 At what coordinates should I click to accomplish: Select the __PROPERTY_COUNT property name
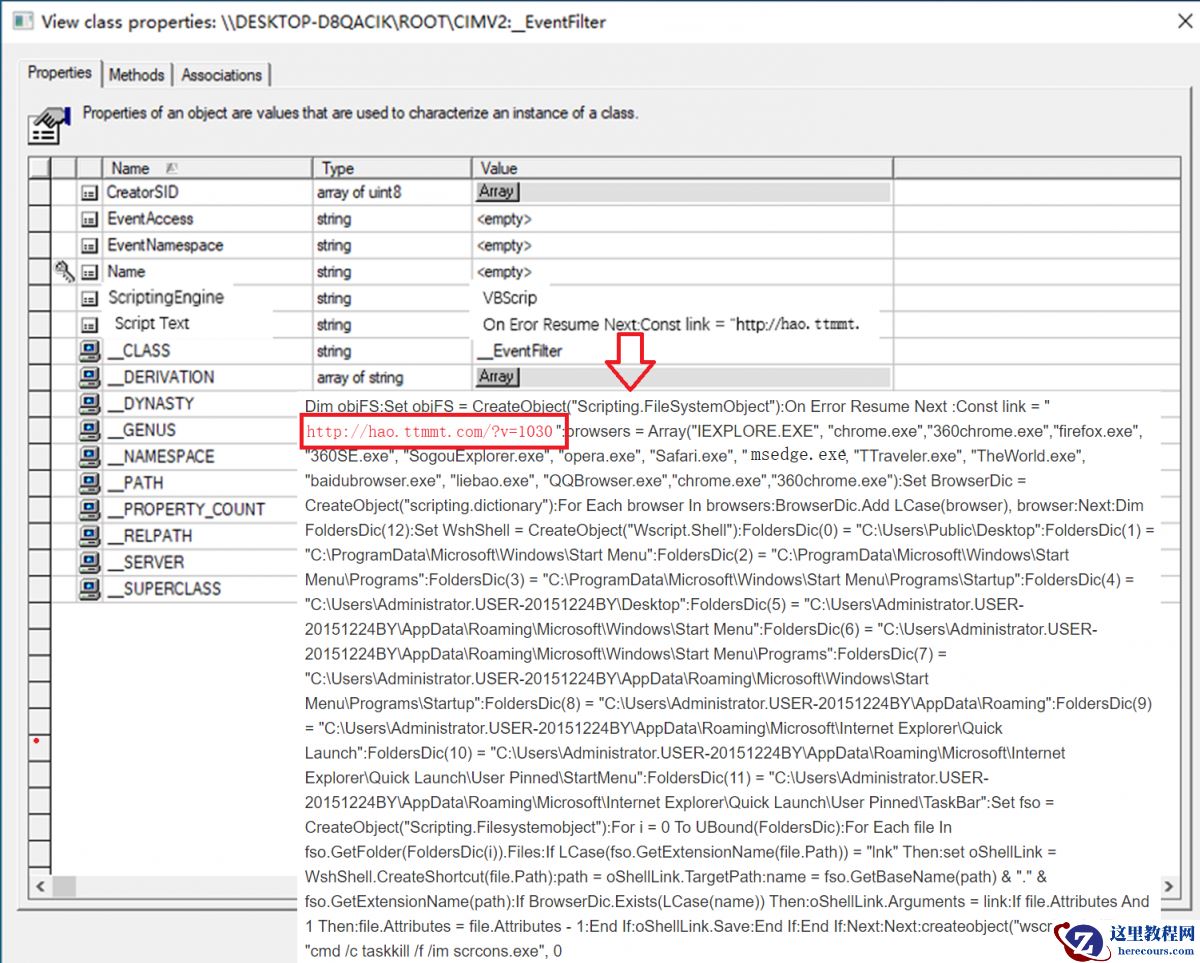(x=187, y=509)
